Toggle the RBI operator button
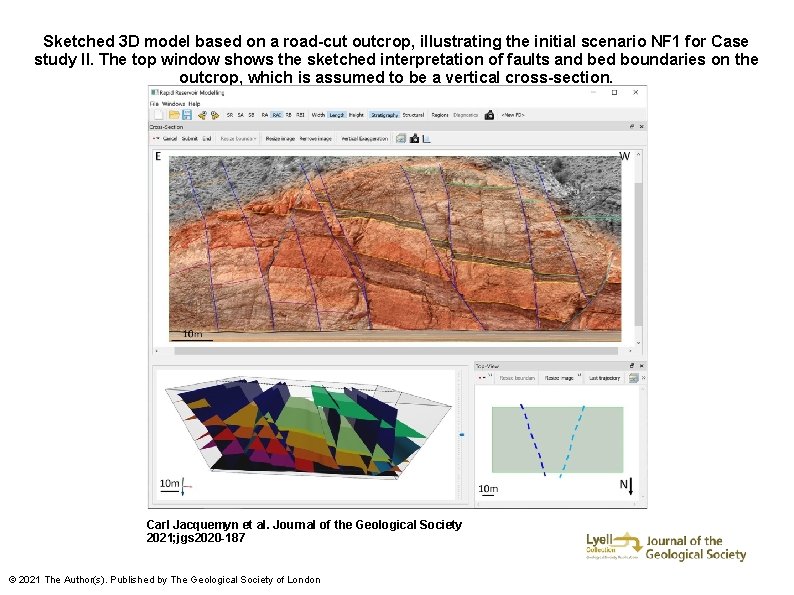The image size is (794, 595). [x=300, y=115]
